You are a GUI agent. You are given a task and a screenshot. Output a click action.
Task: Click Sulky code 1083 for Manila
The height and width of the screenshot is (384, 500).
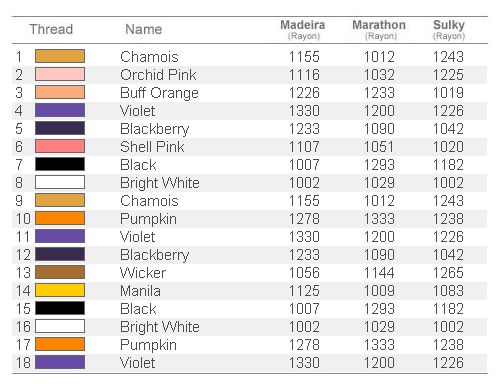coord(448,291)
